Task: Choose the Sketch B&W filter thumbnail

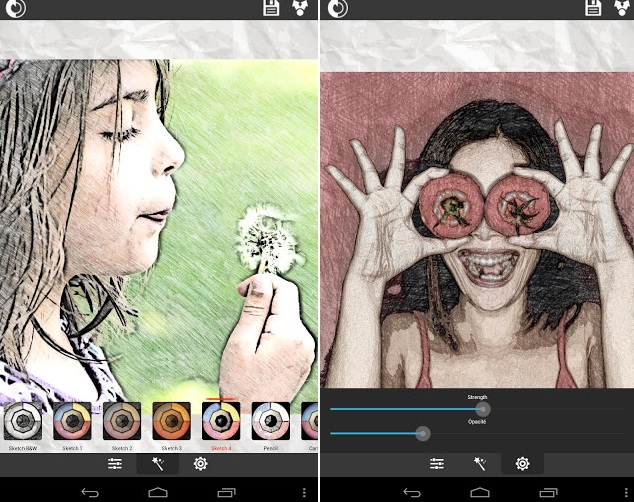Action: 23,421
